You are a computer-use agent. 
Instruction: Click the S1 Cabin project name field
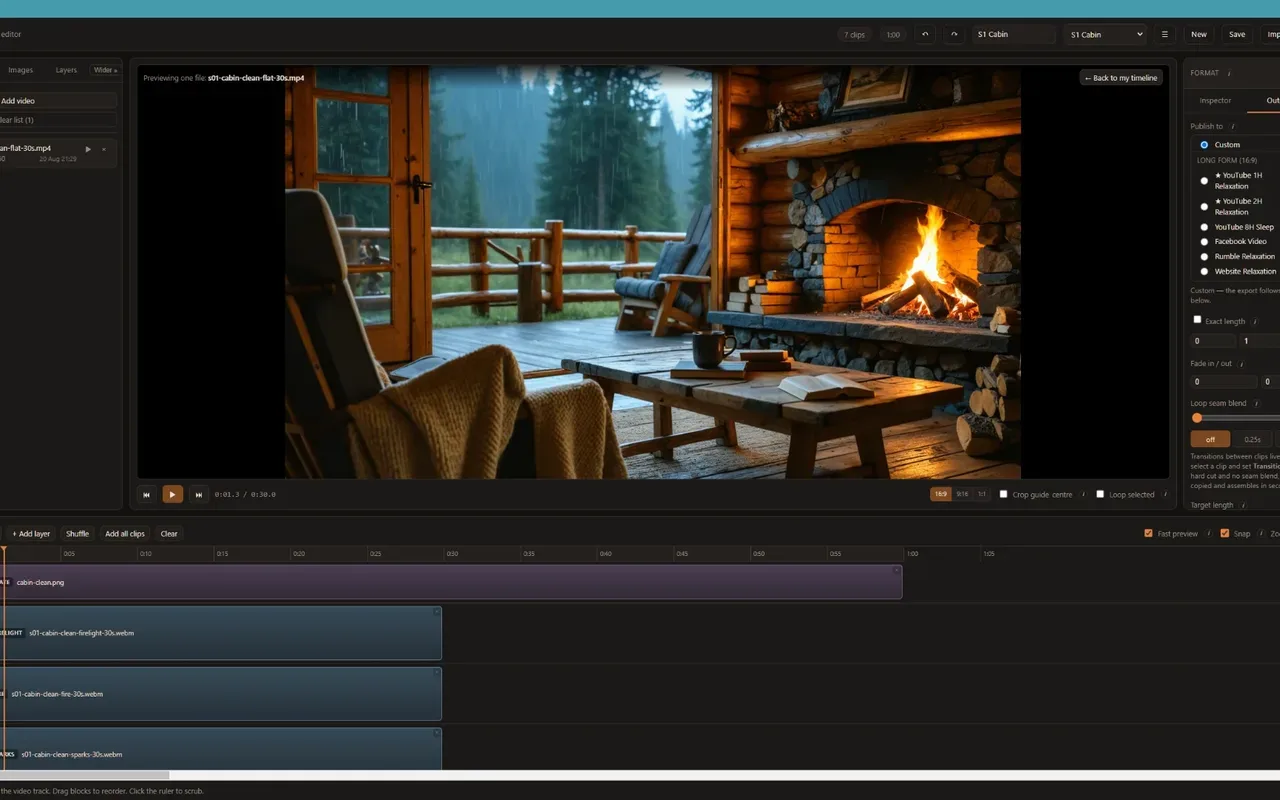(1013, 34)
